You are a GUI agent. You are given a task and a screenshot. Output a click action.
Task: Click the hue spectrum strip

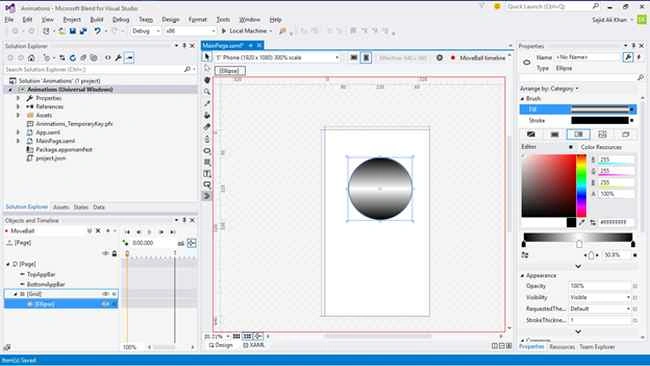tap(582, 186)
